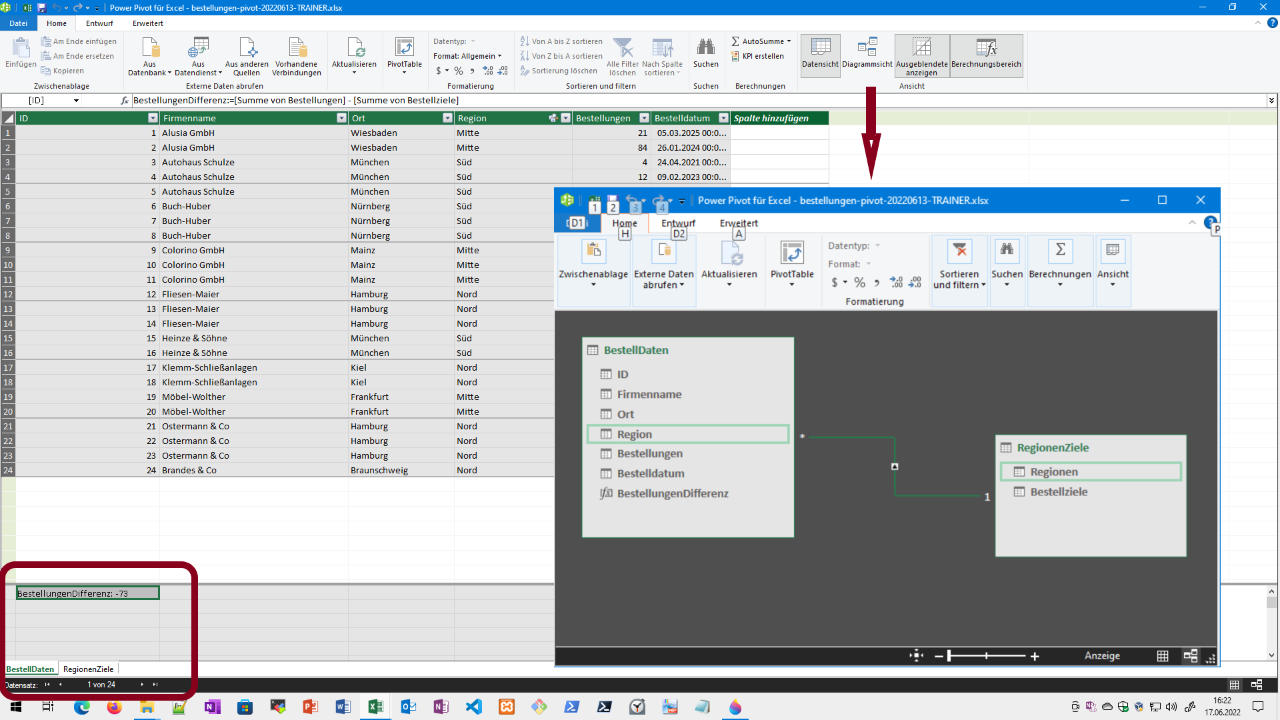
Task: Open Bestellungen column filter dropdown
Action: pyautogui.click(x=645, y=118)
